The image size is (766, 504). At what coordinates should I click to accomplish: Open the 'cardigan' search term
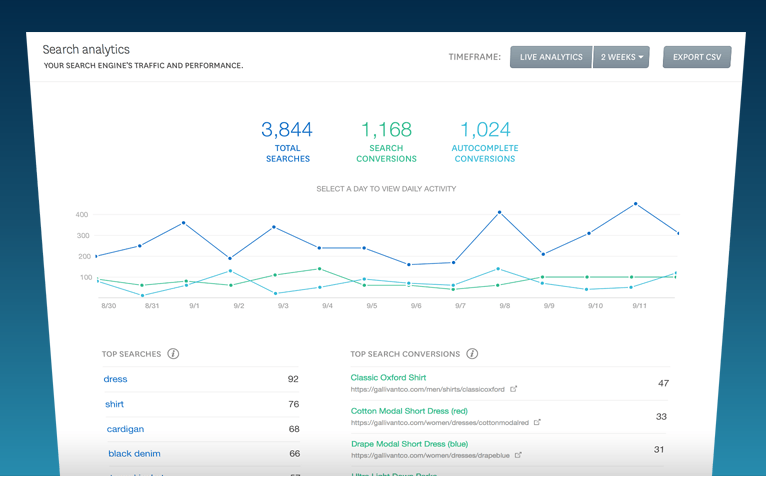pyautogui.click(x=125, y=429)
